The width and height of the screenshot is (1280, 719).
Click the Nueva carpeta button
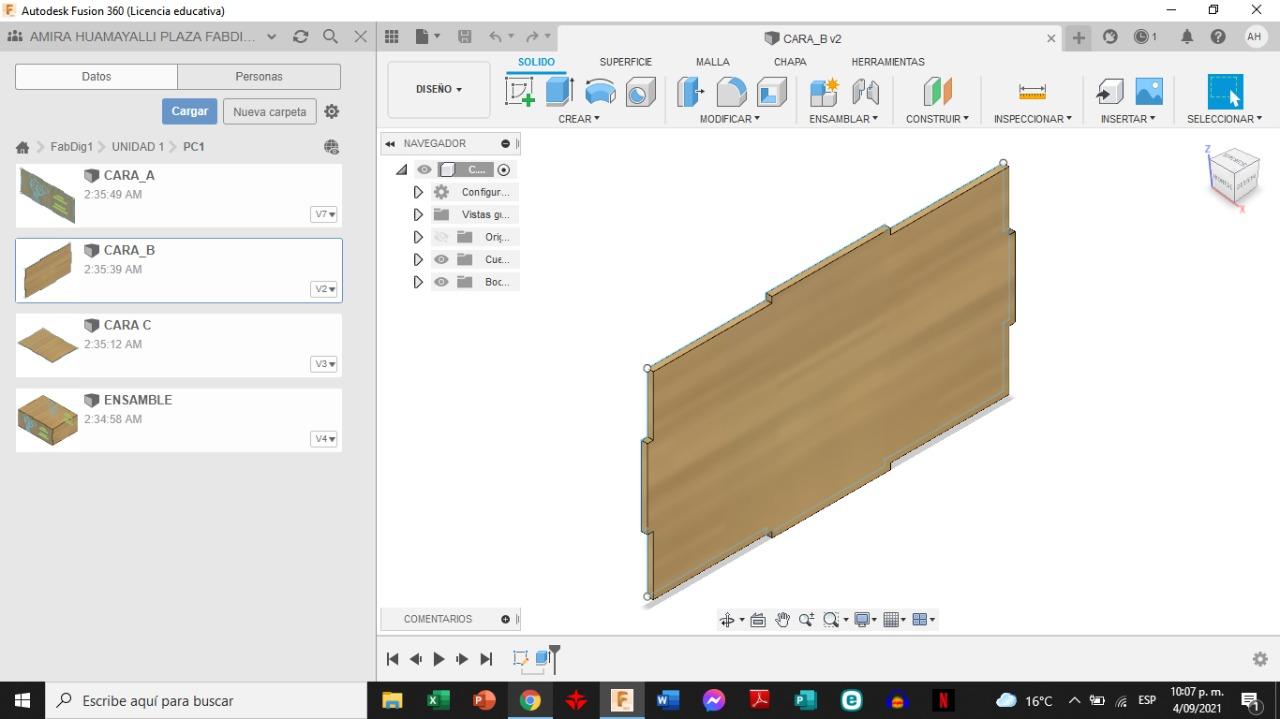click(269, 111)
